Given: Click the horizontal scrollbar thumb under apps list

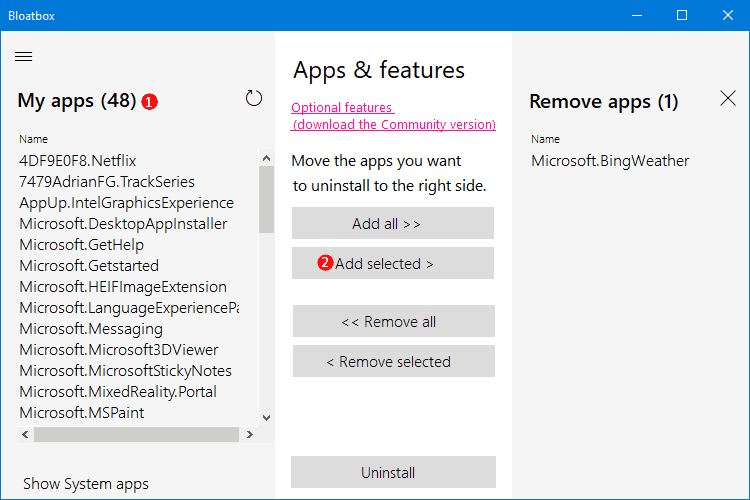Looking at the screenshot, I should point(136,434).
